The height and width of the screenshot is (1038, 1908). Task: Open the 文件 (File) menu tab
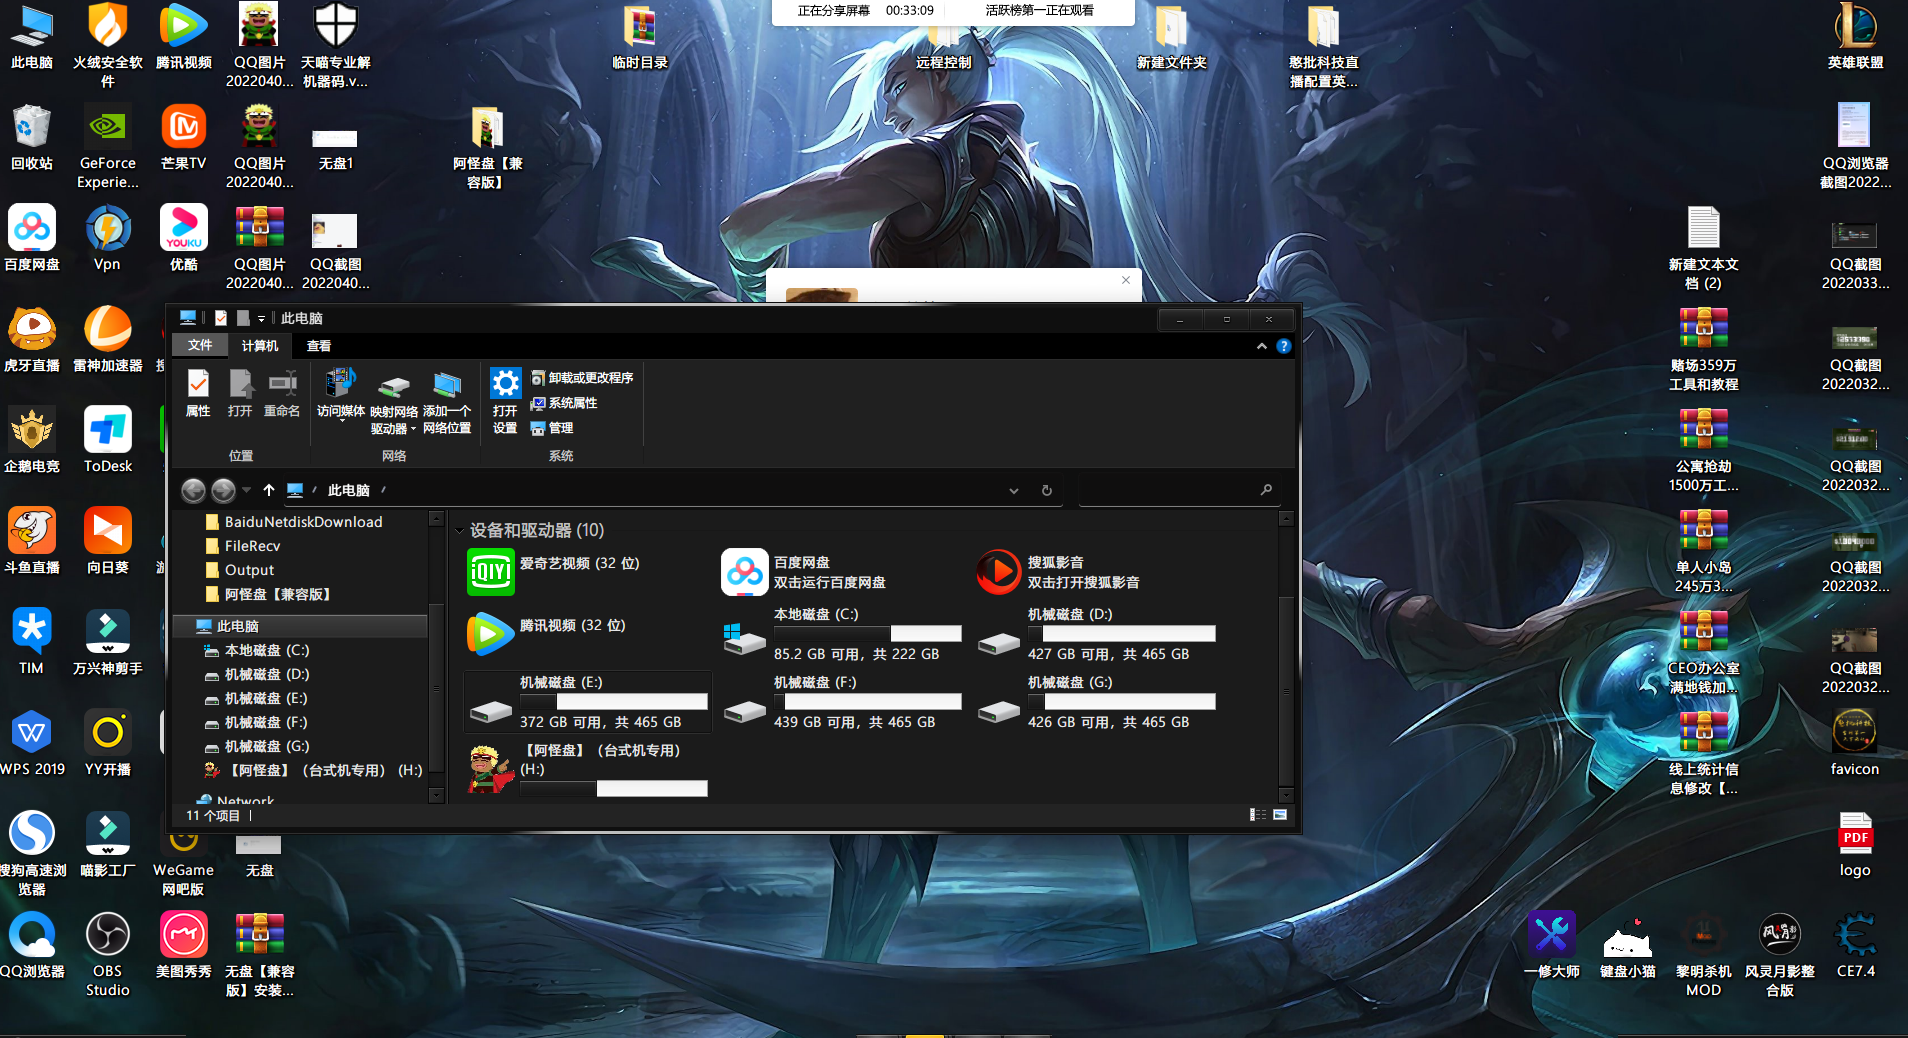pyautogui.click(x=200, y=346)
